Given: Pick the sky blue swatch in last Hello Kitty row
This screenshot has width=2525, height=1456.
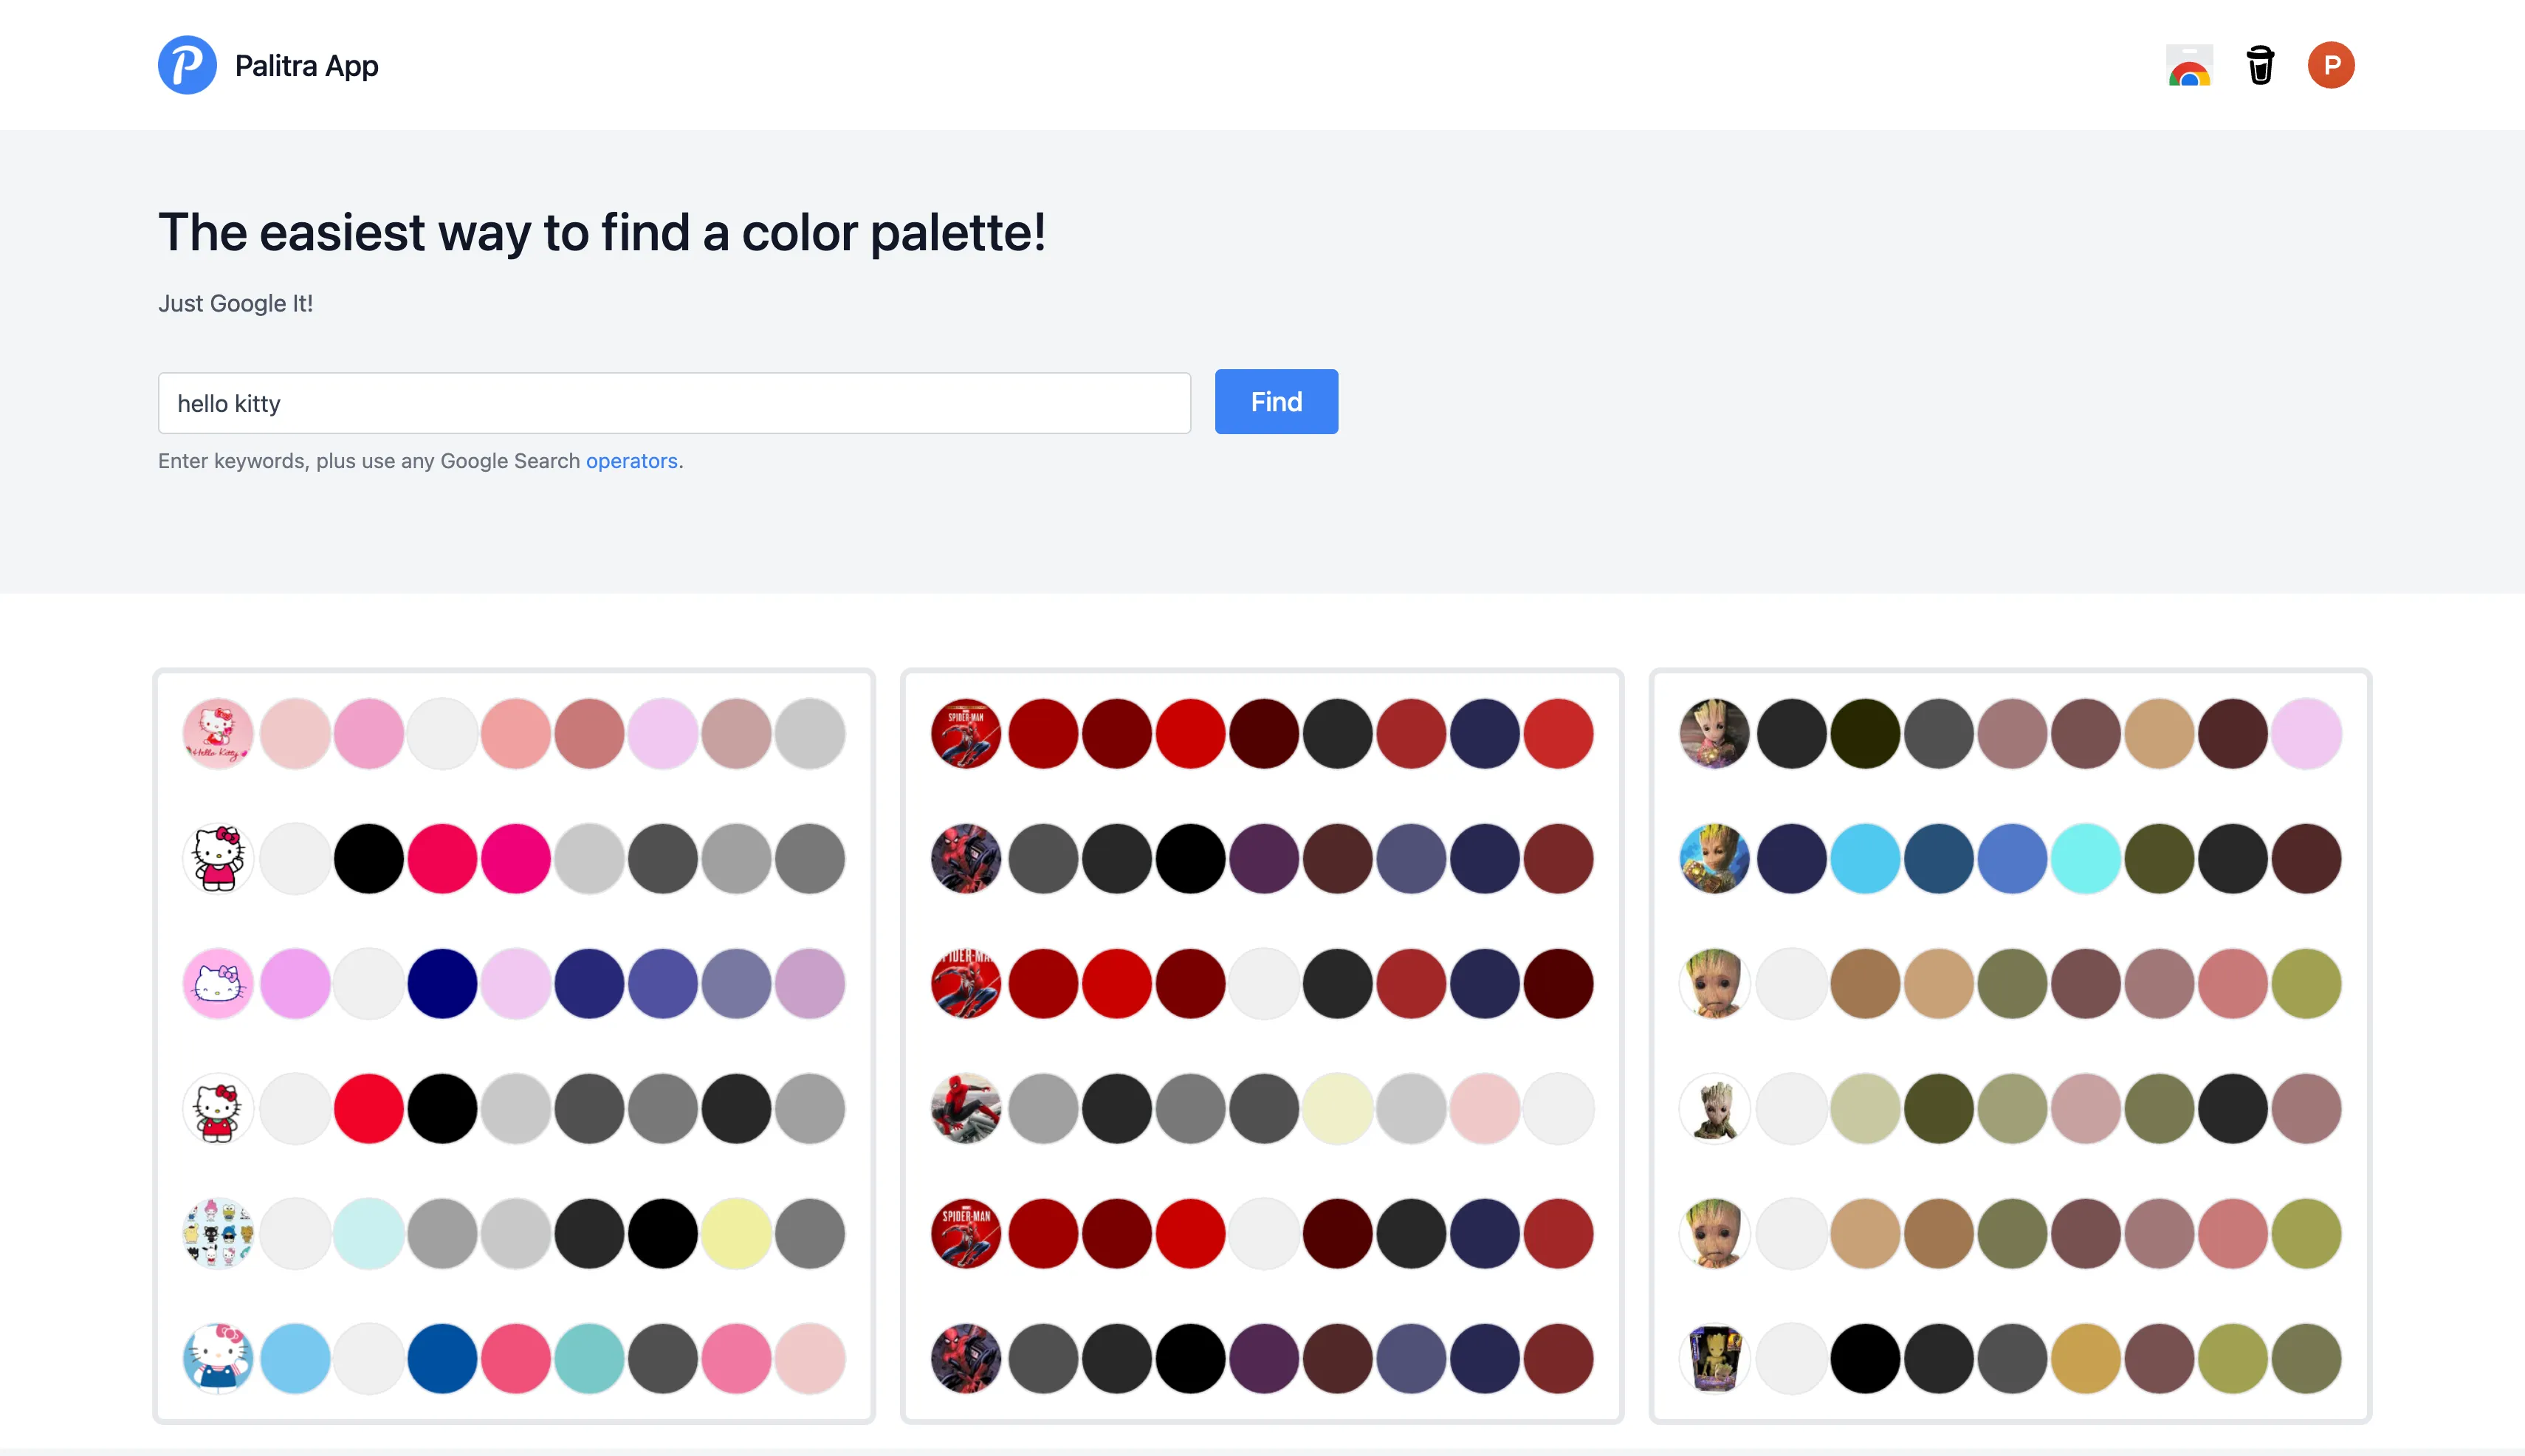Looking at the screenshot, I should pos(295,1358).
